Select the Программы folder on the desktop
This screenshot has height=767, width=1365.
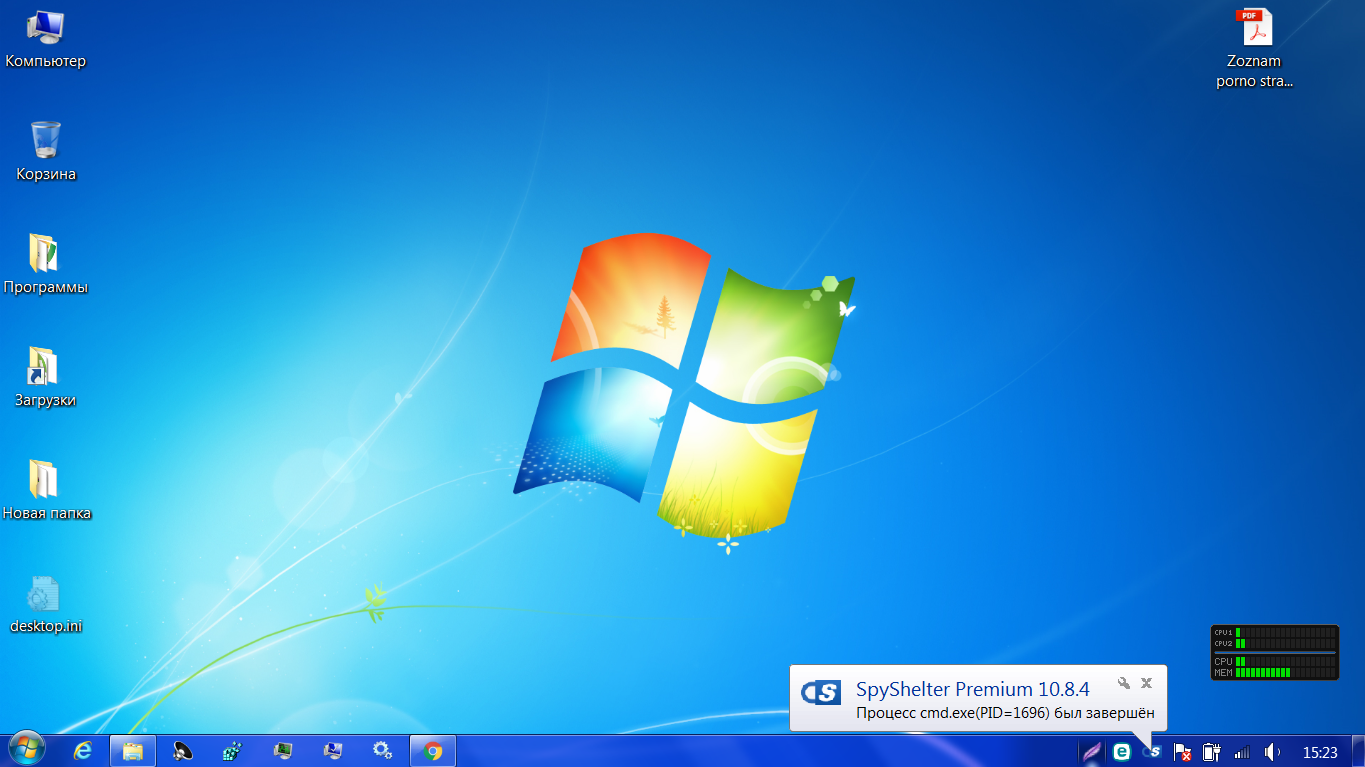coord(46,265)
